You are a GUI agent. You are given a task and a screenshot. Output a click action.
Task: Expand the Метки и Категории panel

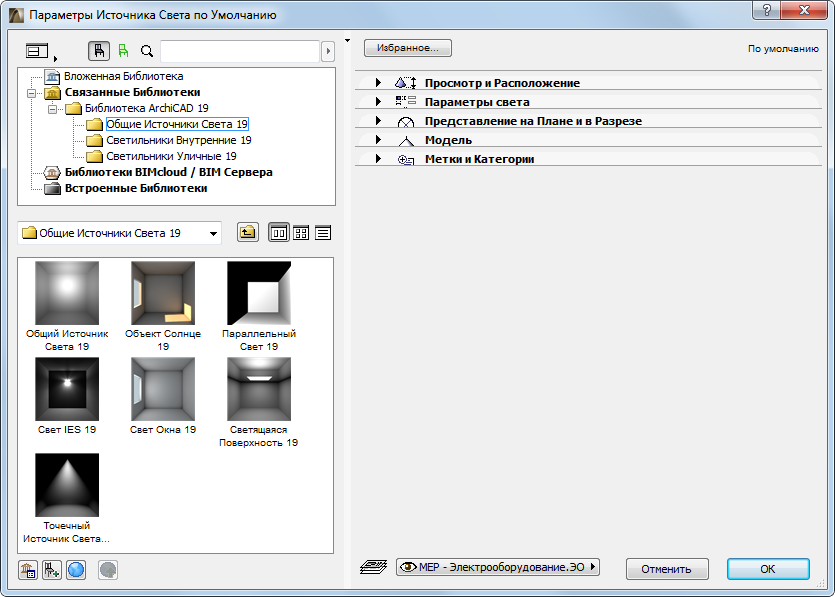click(x=378, y=158)
